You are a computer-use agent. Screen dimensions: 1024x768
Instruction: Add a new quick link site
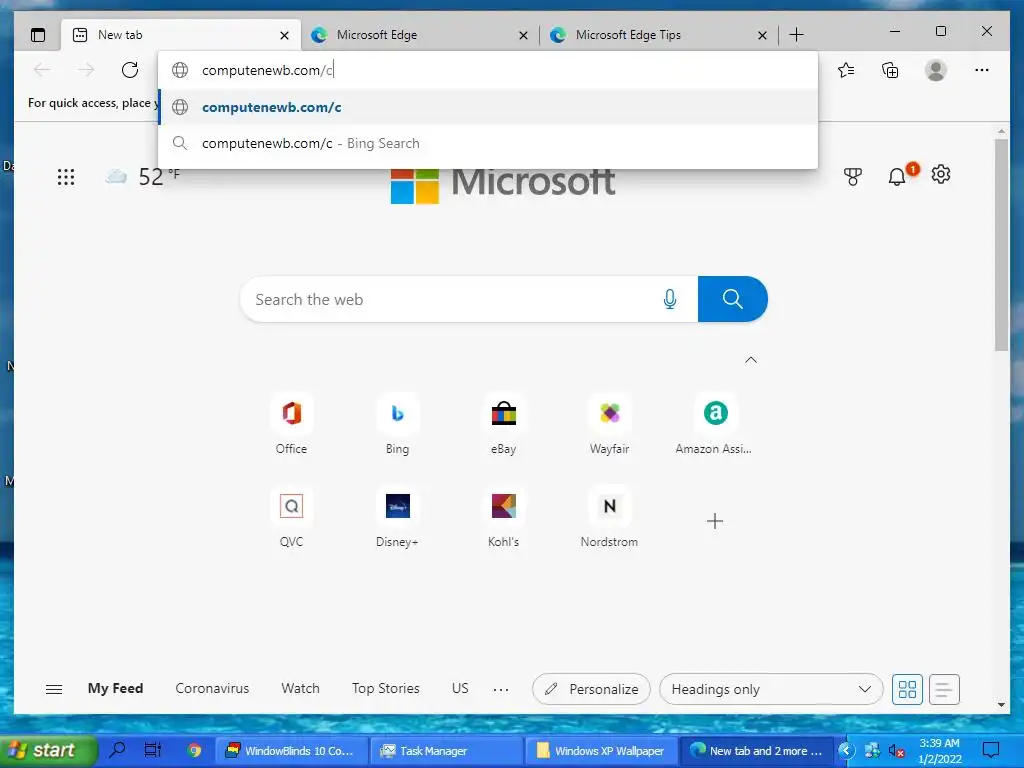point(715,520)
